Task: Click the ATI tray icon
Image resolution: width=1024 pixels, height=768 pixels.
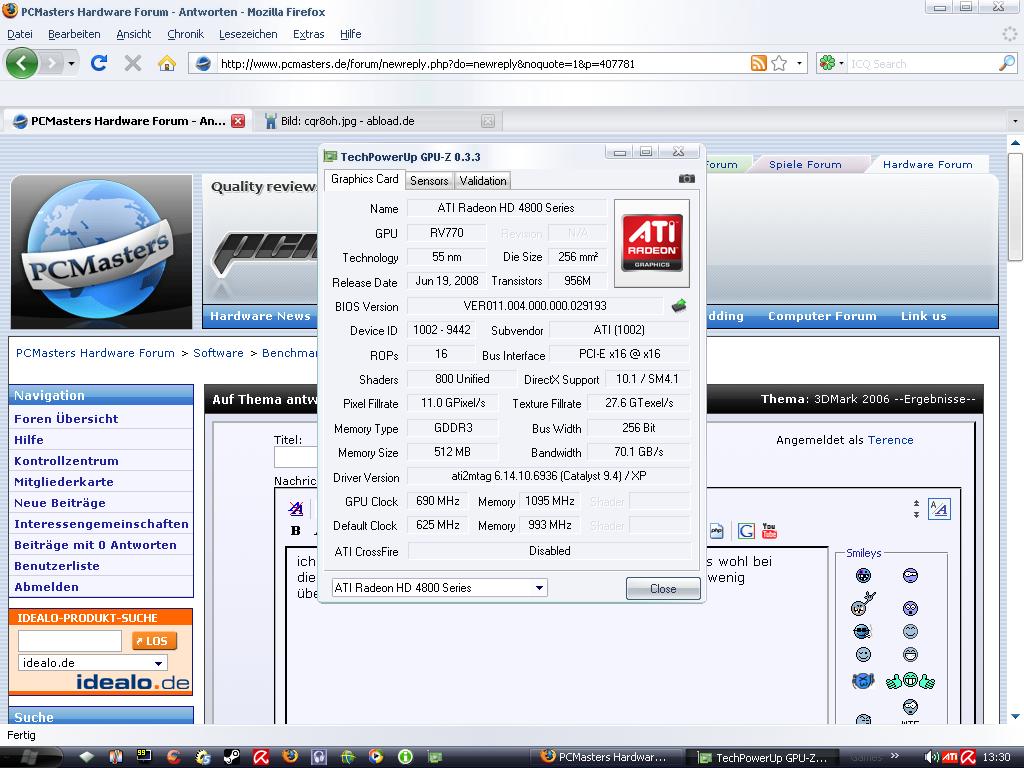Action: point(950,758)
